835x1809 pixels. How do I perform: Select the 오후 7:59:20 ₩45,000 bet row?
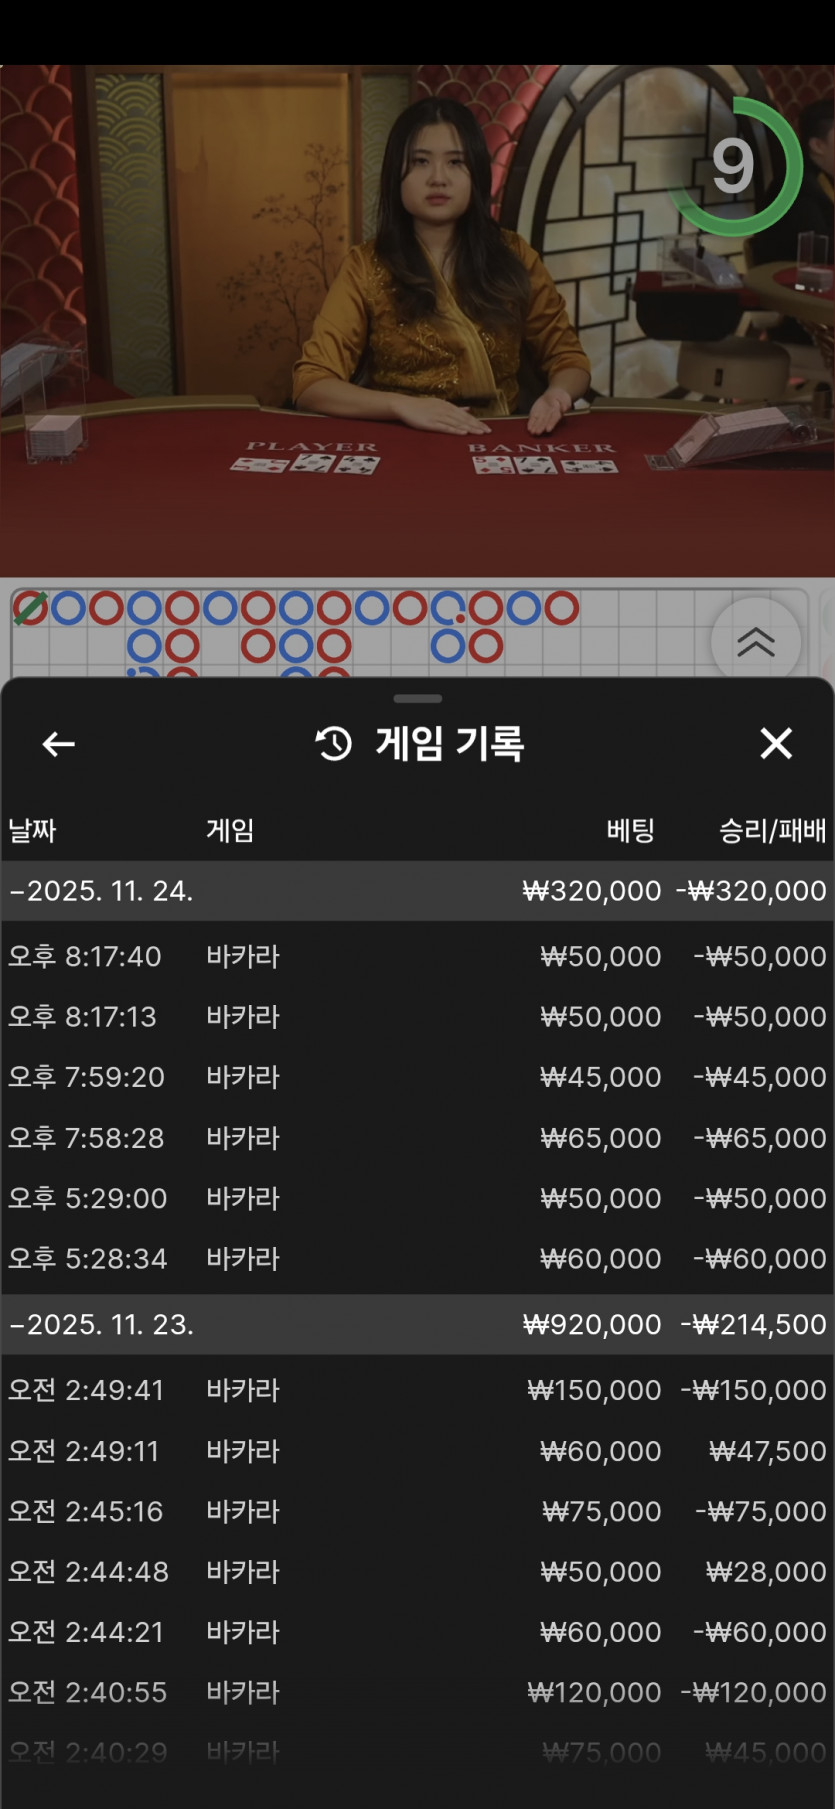[x=417, y=1077]
